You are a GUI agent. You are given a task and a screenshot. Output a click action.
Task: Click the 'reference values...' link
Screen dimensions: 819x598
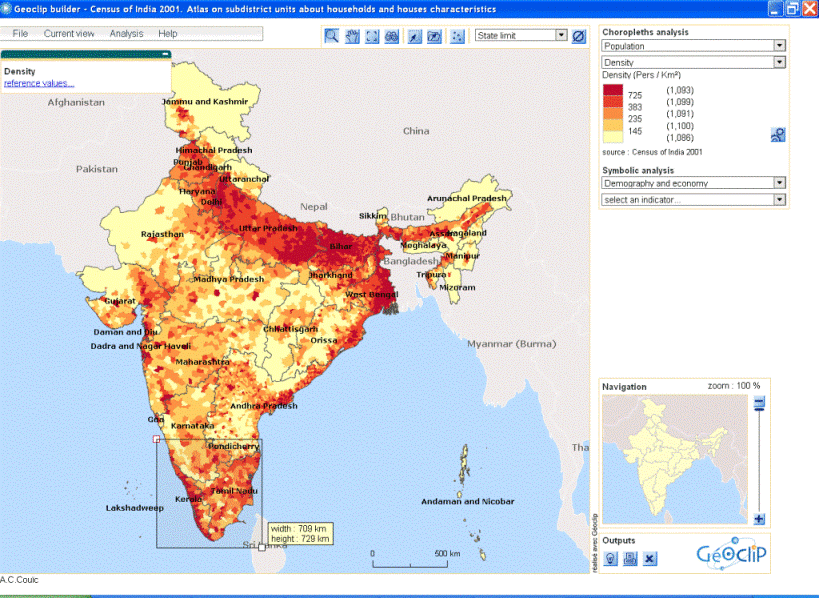click(x=39, y=83)
